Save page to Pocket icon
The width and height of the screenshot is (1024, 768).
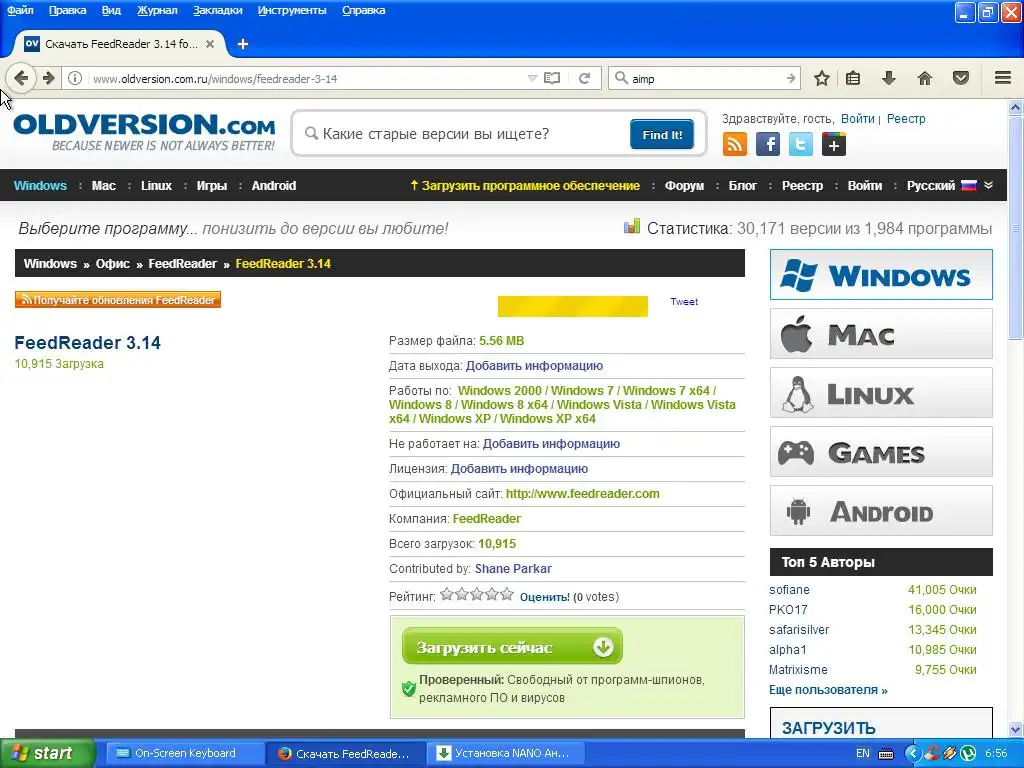coord(961,78)
